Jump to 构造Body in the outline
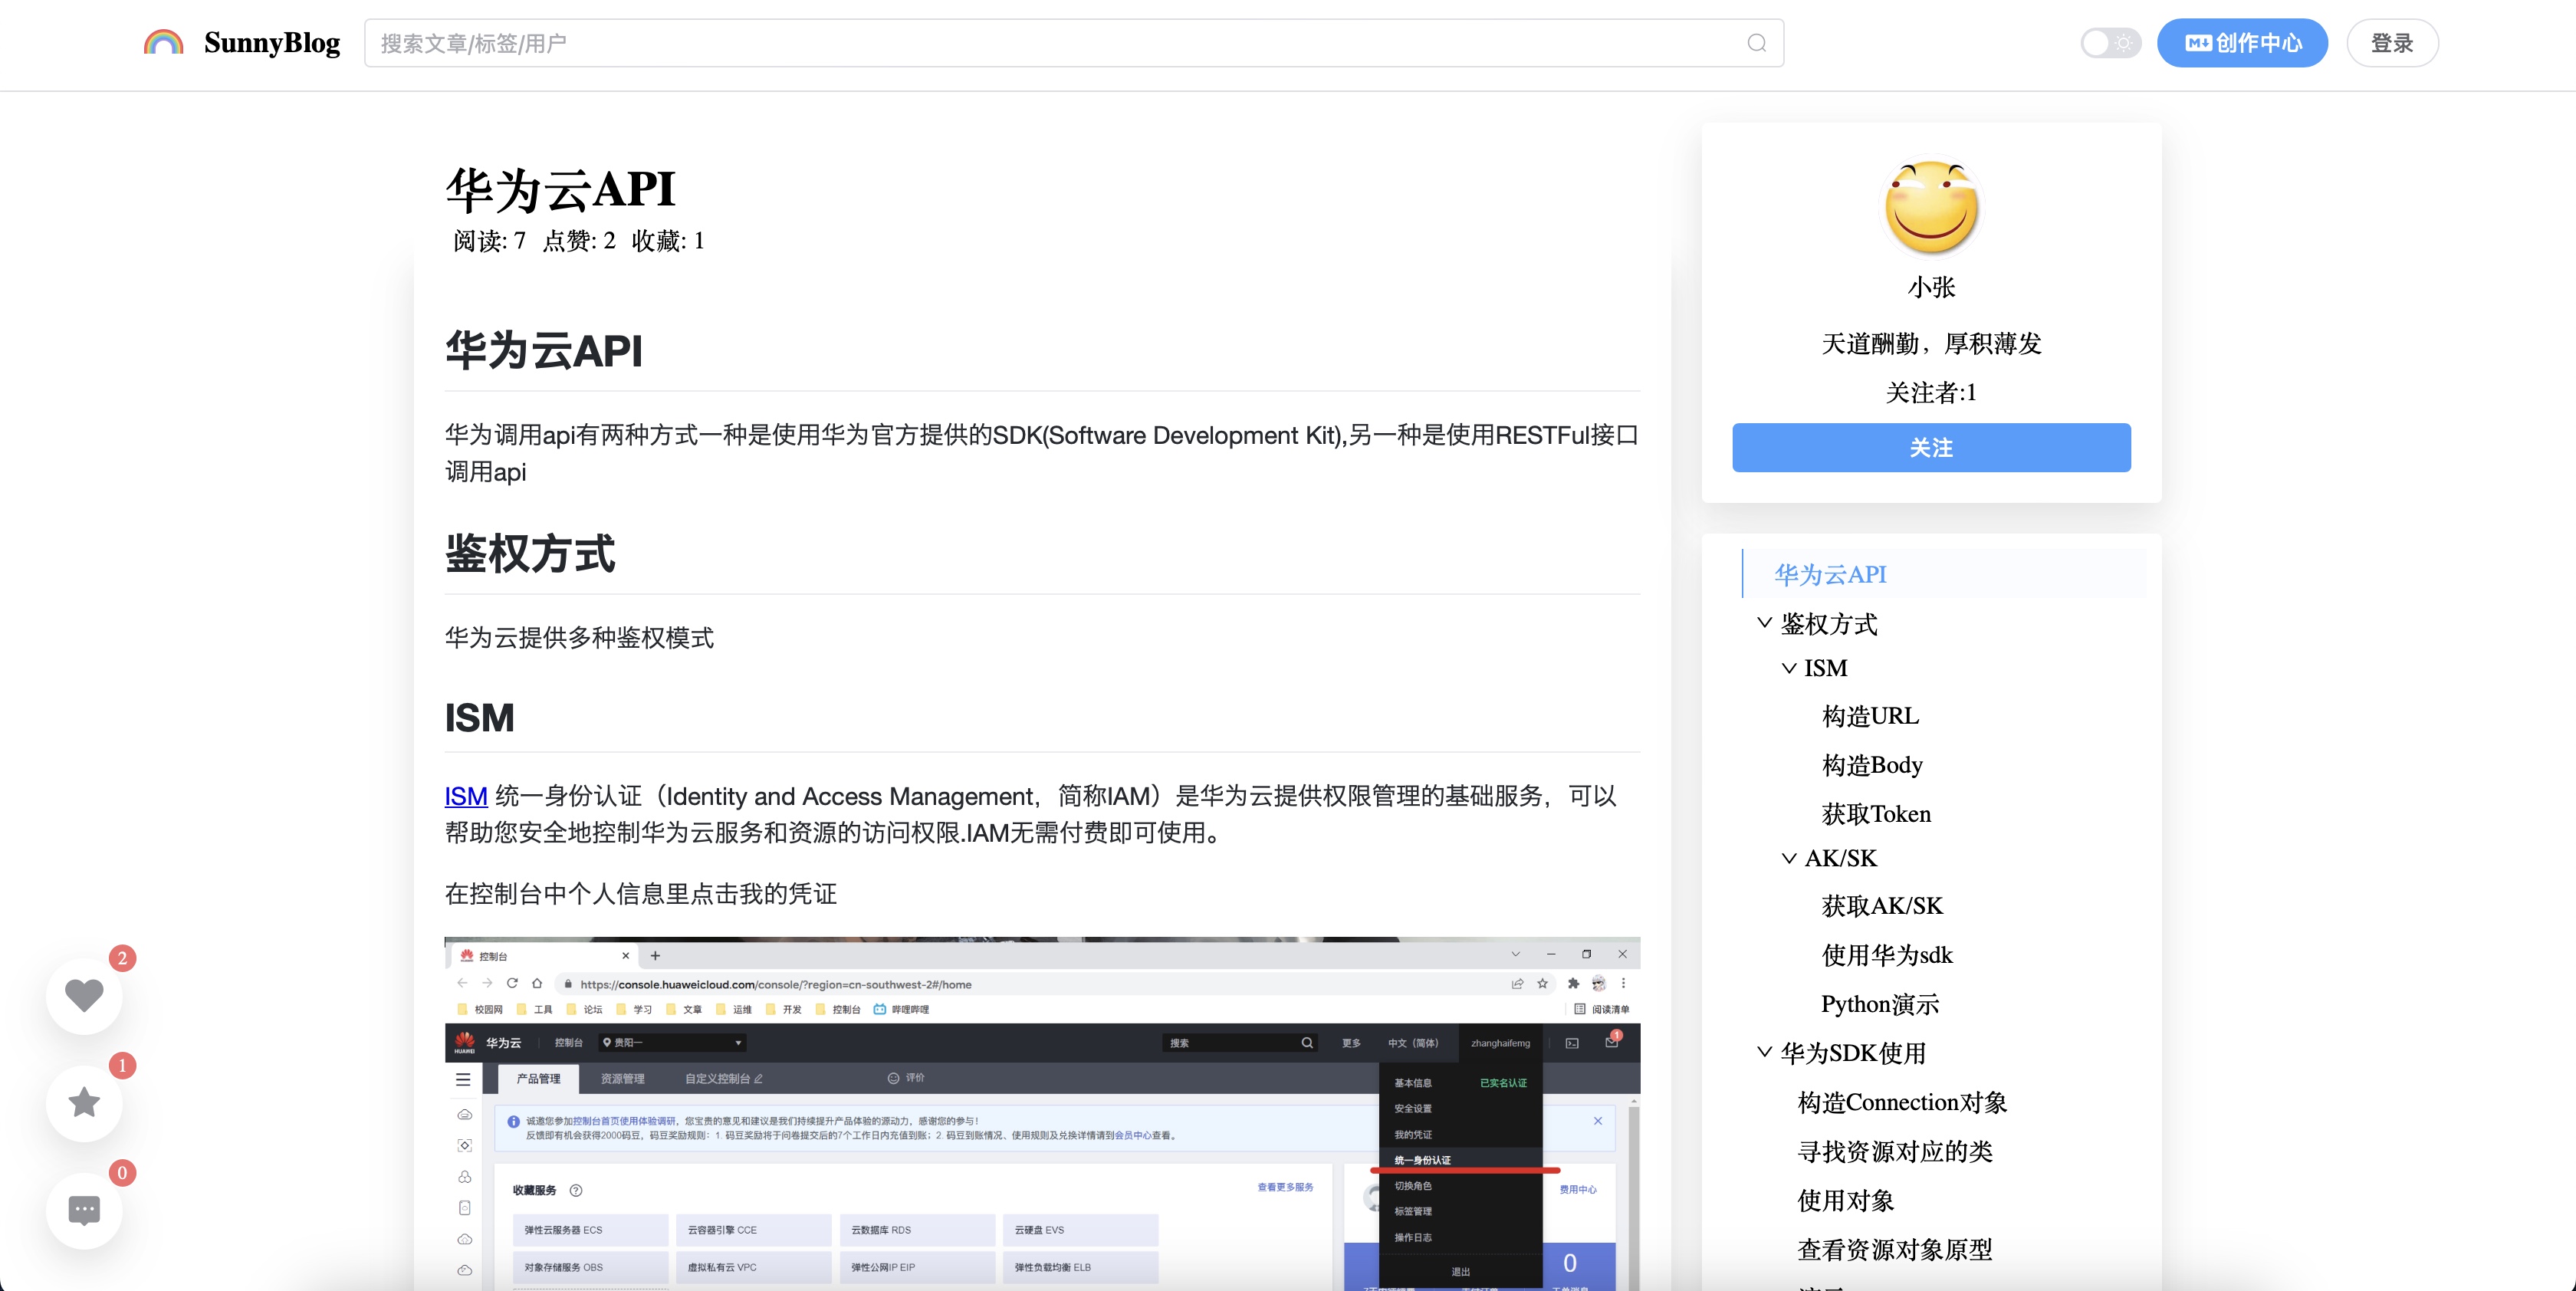The width and height of the screenshot is (2576, 1291). pos(1872,765)
